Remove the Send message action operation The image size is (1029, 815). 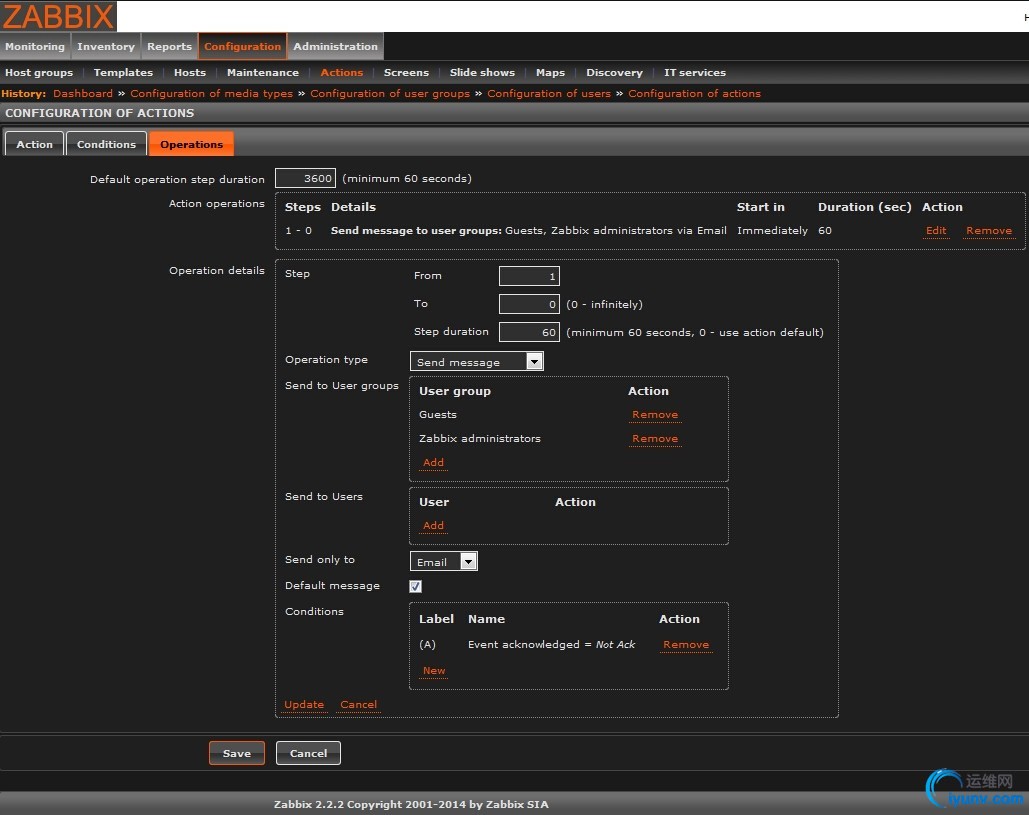click(x=988, y=230)
